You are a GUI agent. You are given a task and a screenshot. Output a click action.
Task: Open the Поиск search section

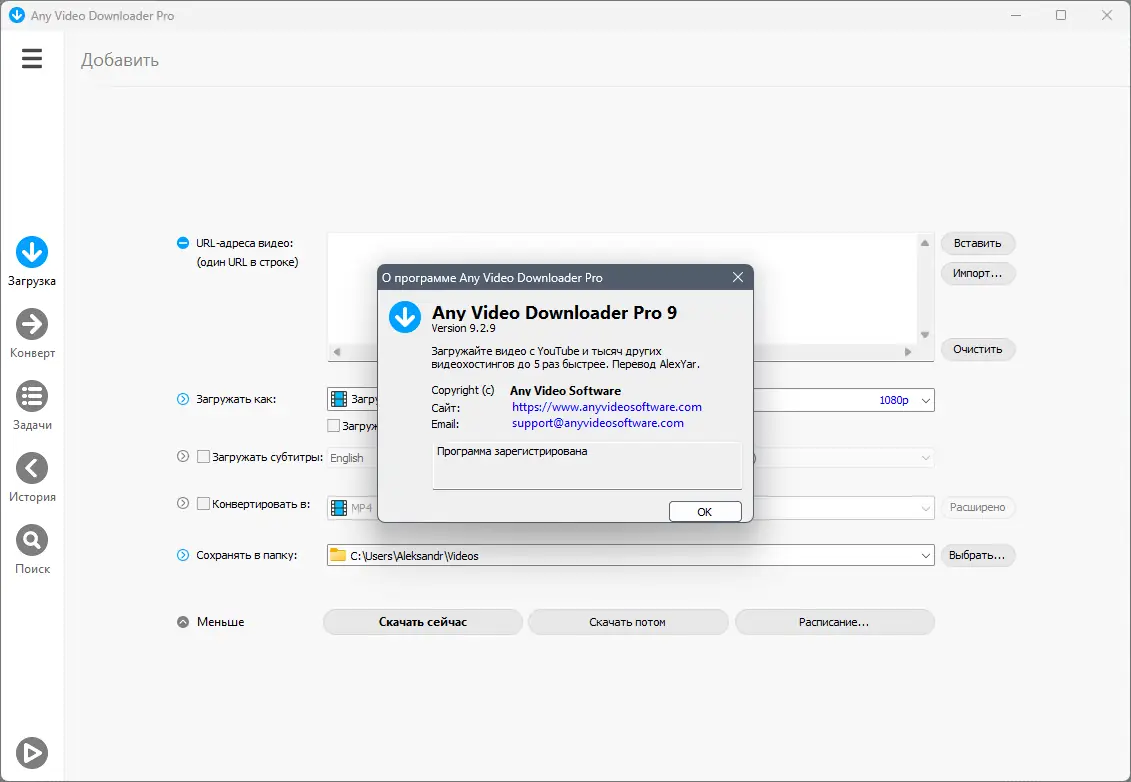[32, 550]
